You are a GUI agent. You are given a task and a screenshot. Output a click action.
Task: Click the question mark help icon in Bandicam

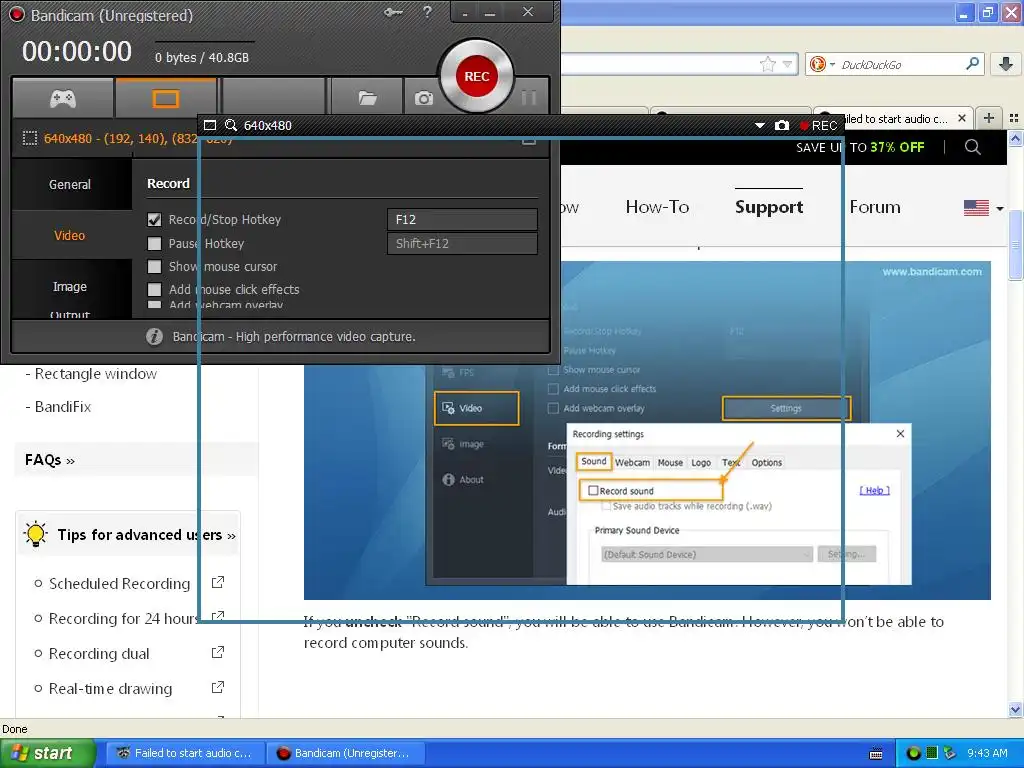(427, 12)
